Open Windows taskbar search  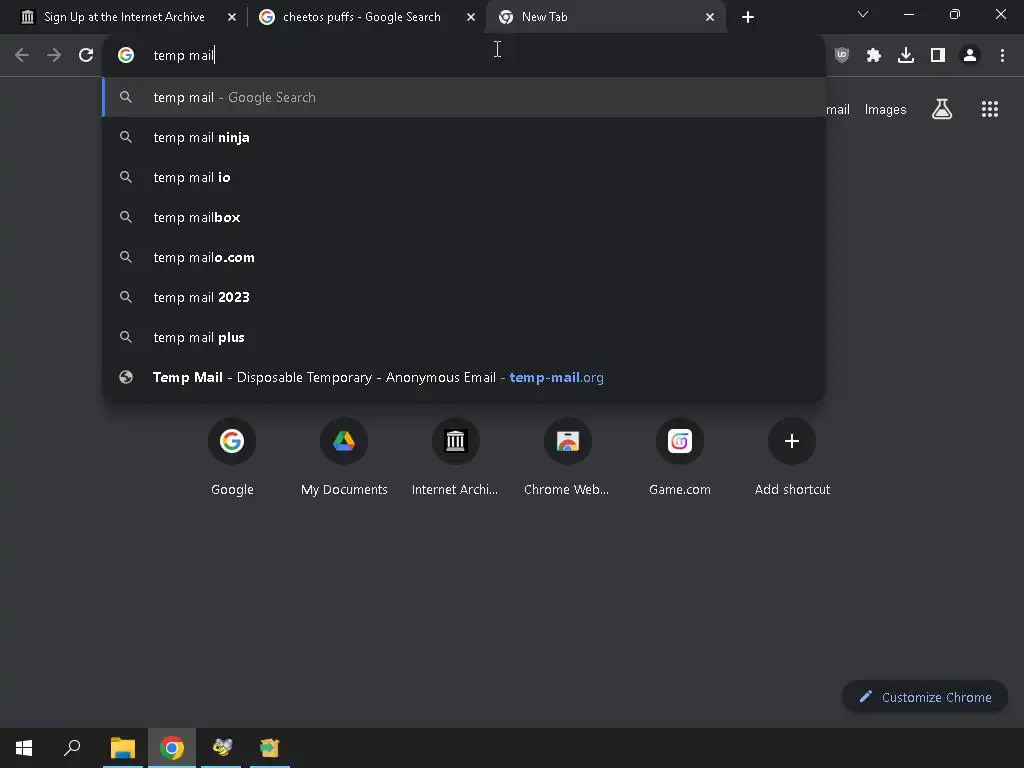point(72,748)
